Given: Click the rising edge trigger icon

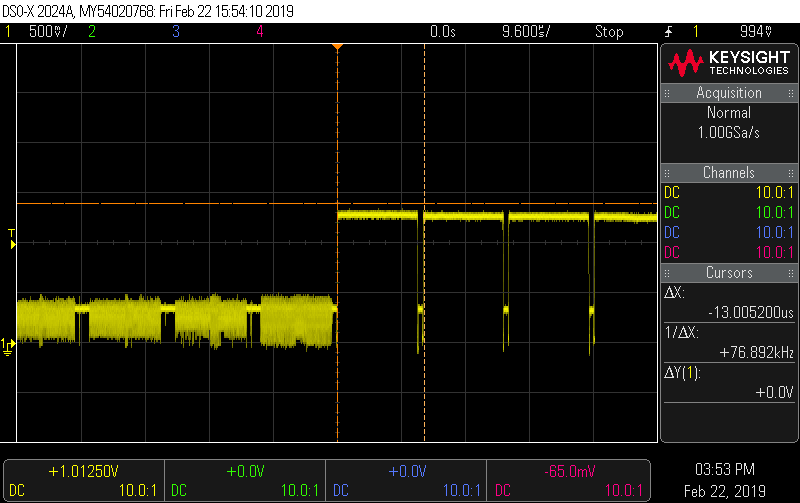Looking at the screenshot, I should 668,32.
